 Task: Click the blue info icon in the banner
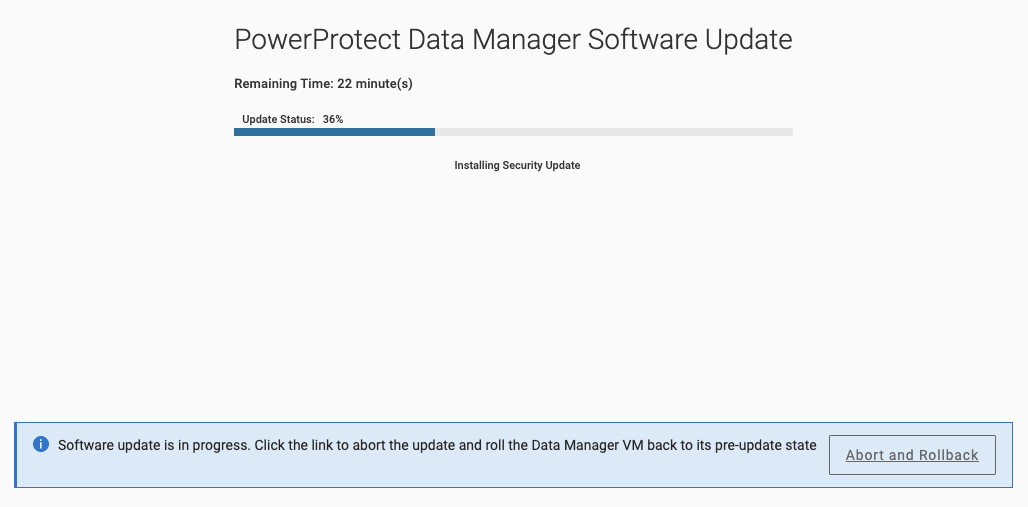tap(41, 444)
